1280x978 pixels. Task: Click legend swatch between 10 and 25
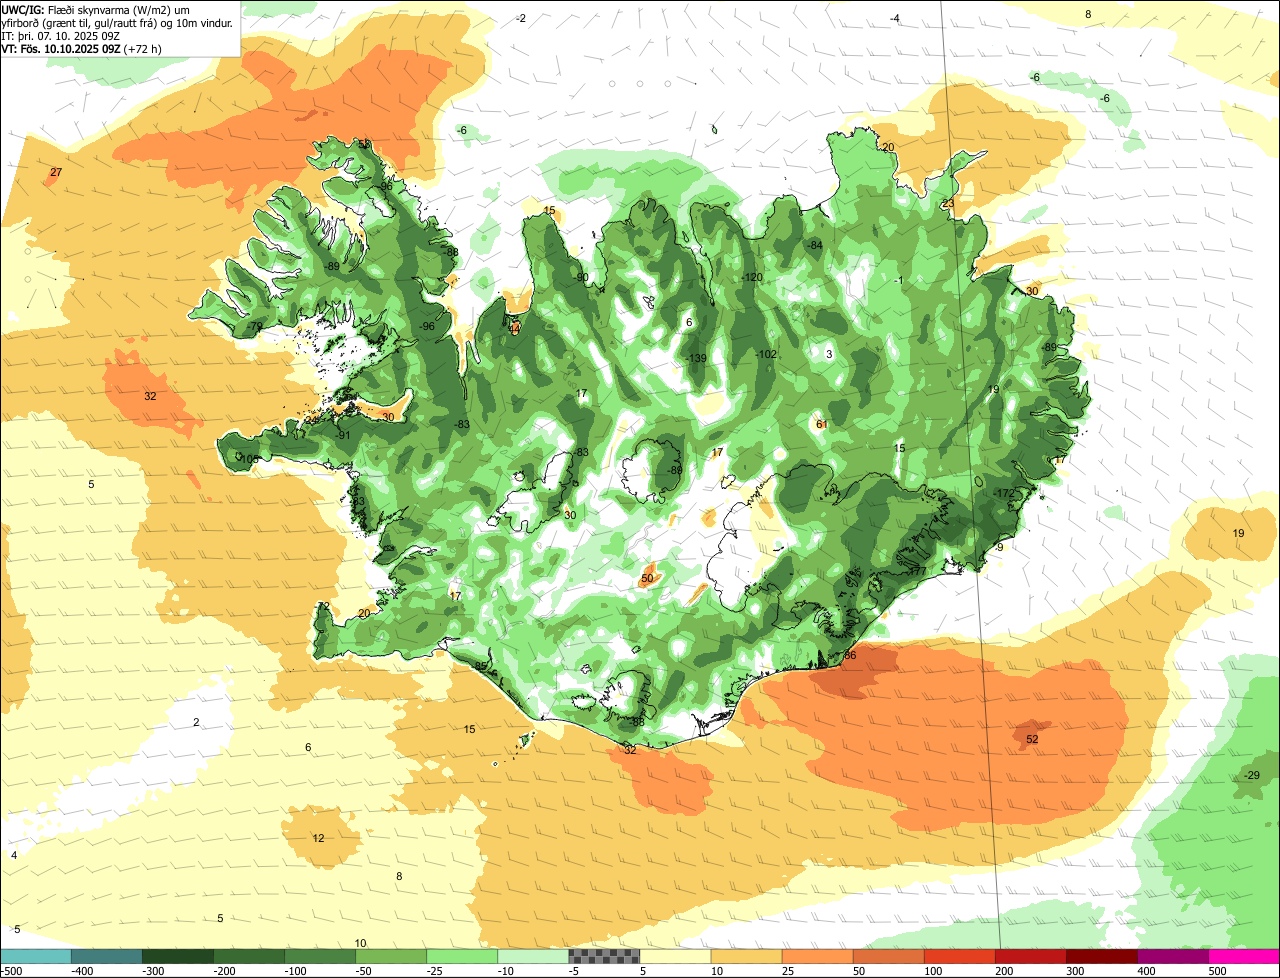746,957
